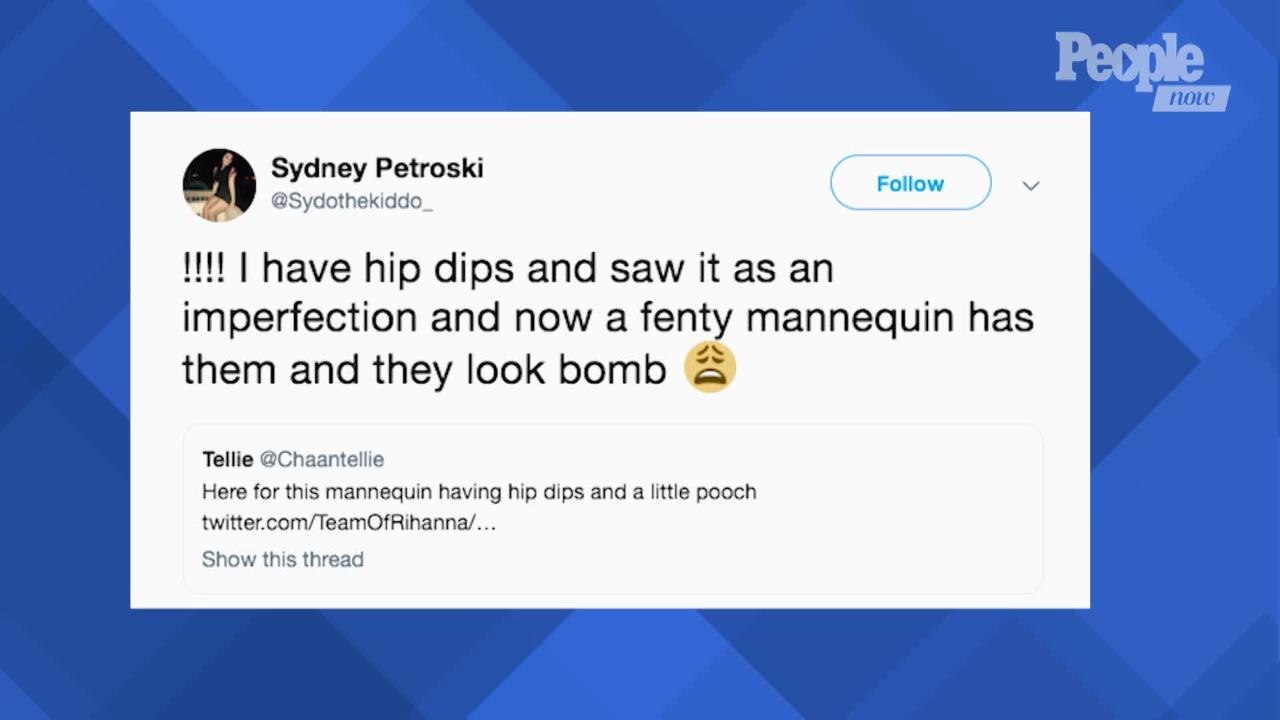Expand Show this thread

(283, 559)
